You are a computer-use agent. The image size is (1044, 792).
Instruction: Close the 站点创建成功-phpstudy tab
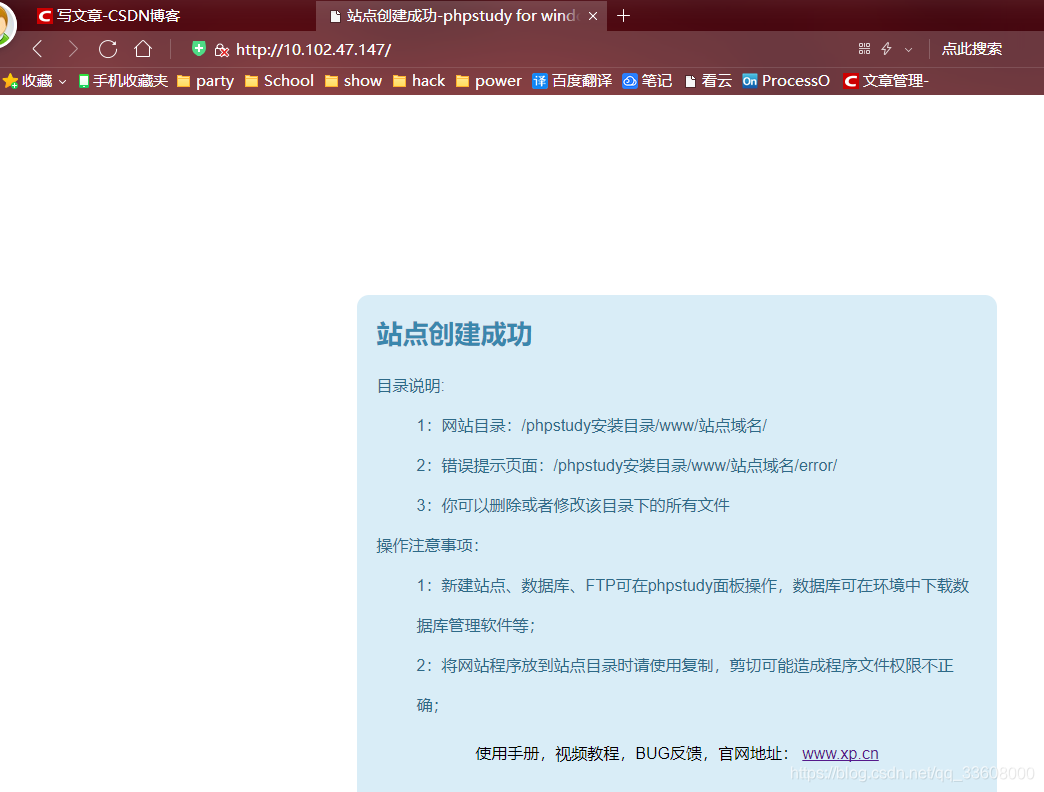tap(593, 16)
